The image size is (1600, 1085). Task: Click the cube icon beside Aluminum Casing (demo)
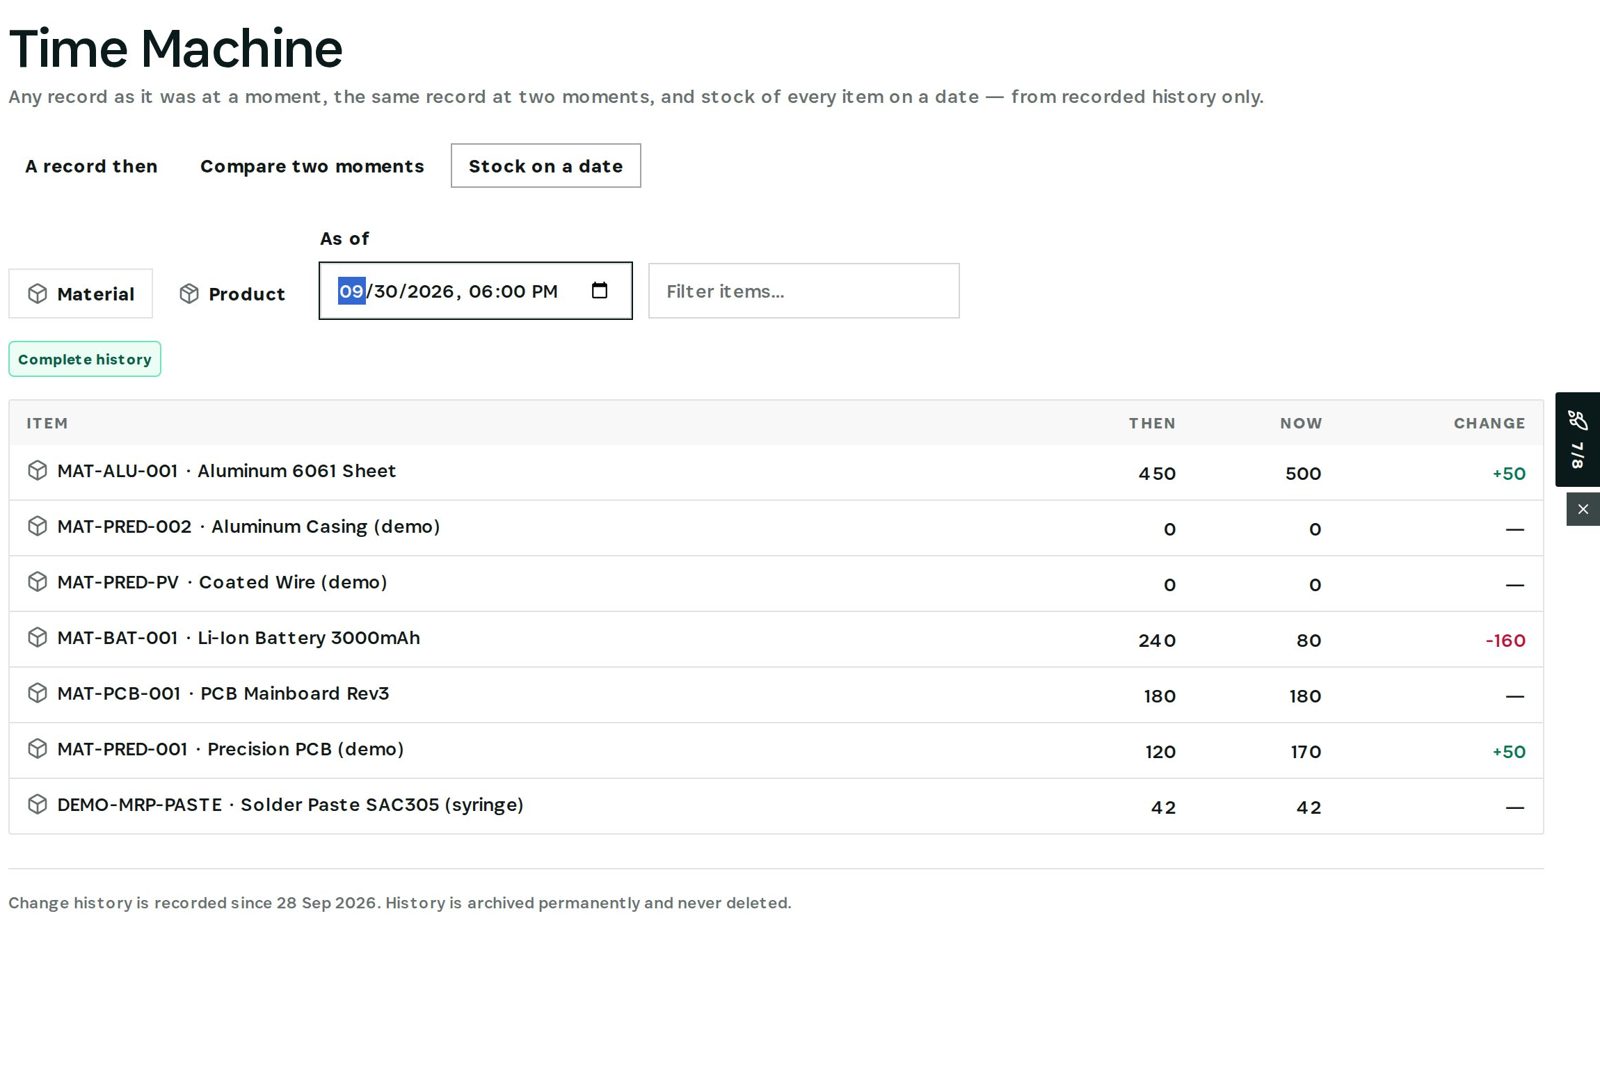pos(37,526)
